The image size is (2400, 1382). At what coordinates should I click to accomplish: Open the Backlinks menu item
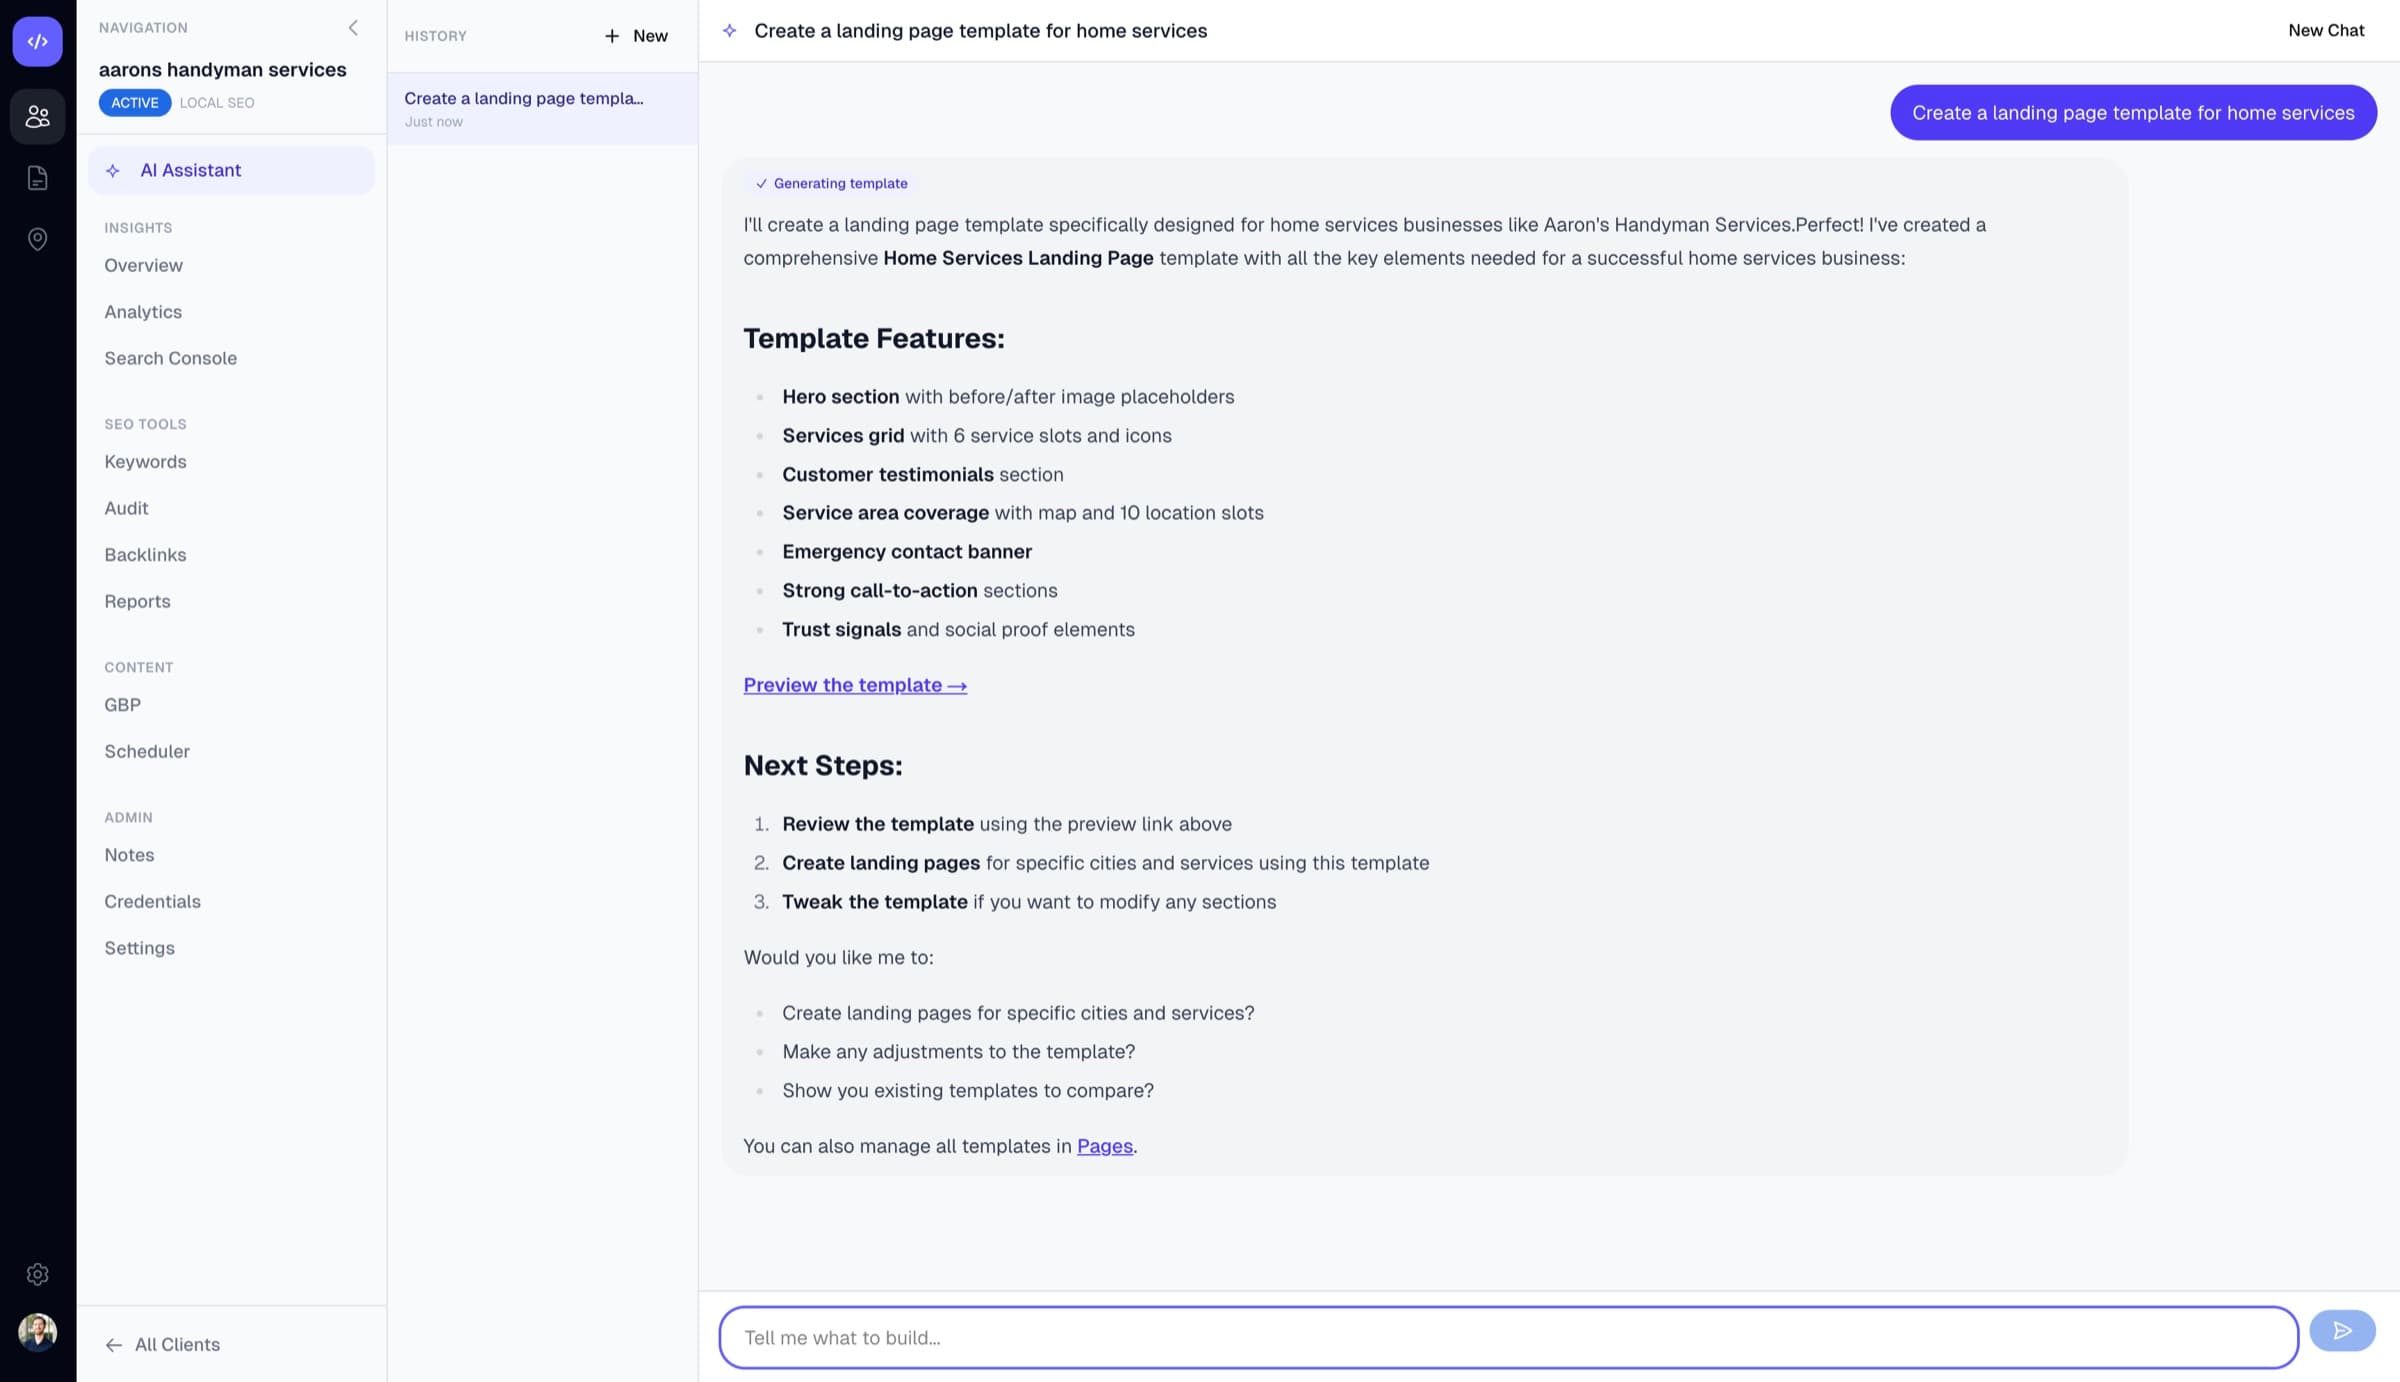coord(145,554)
